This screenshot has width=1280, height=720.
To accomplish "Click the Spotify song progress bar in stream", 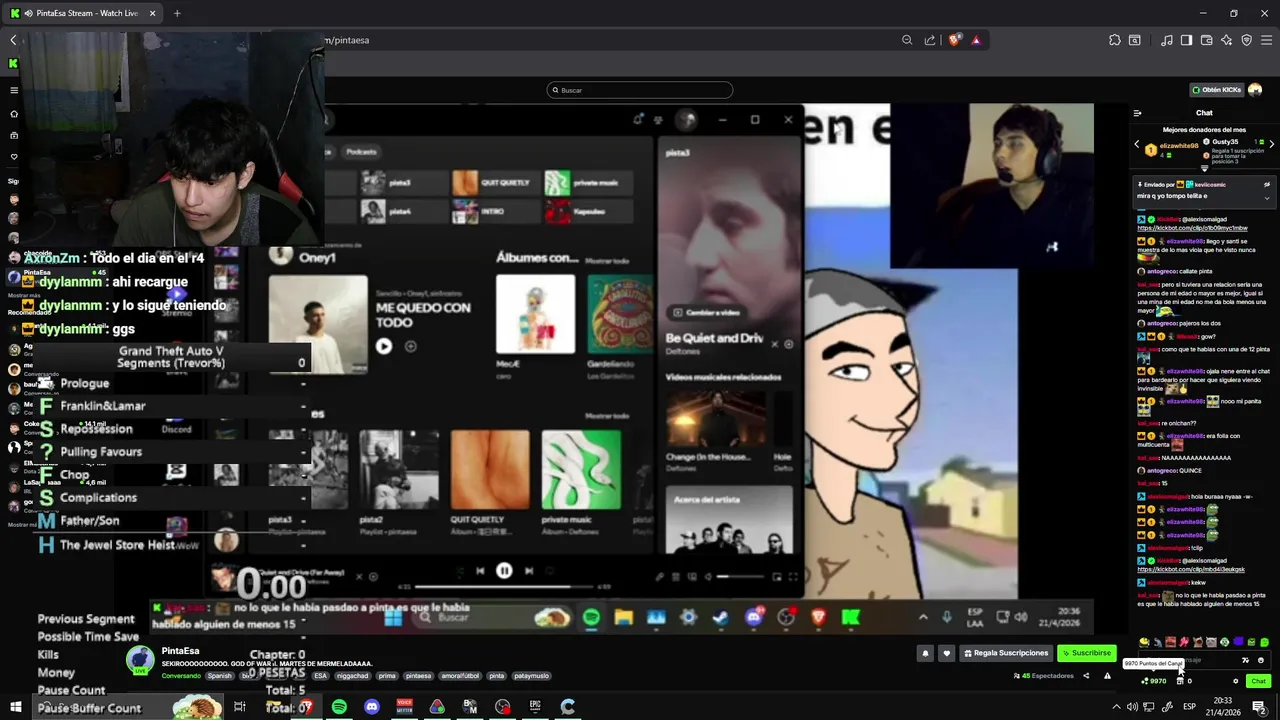I will click(503, 587).
